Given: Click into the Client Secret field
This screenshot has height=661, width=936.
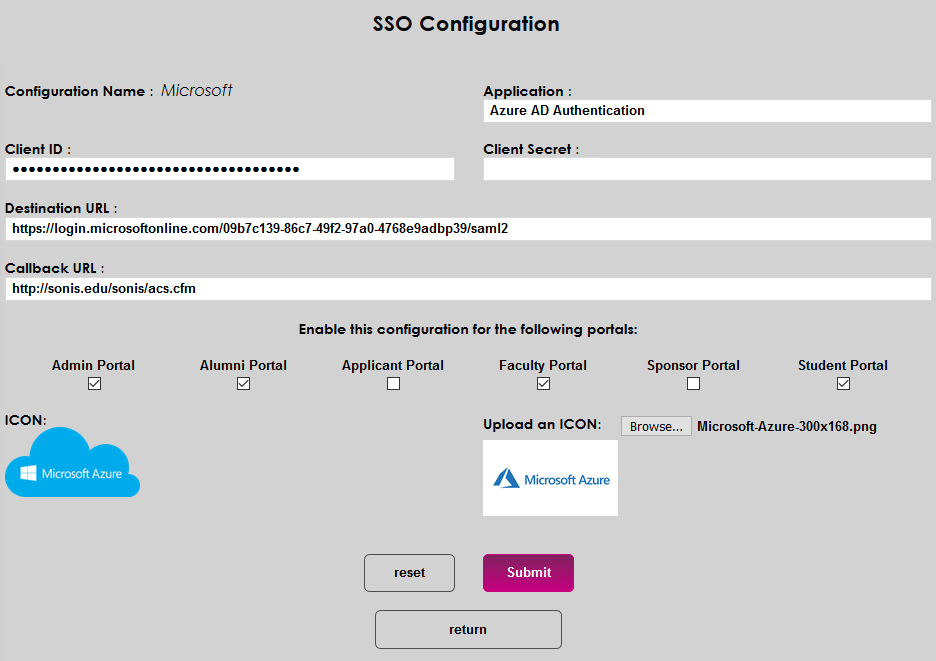Looking at the screenshot, I should [x=707, y=169].
